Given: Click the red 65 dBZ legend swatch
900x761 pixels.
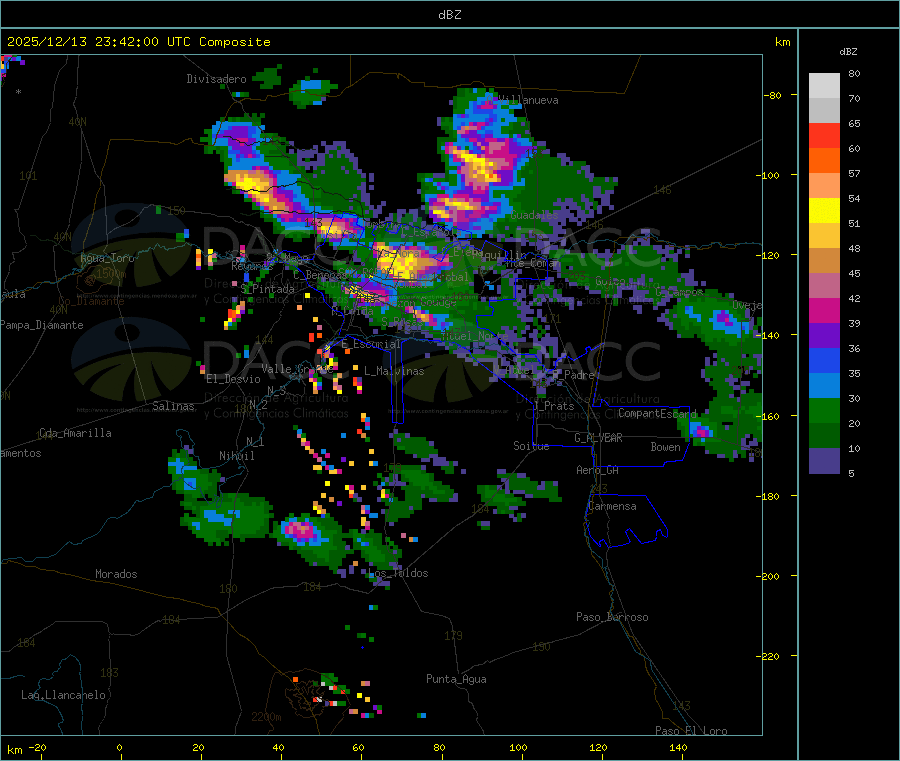Looking at the screenshot, I should (x=824, y=135).
